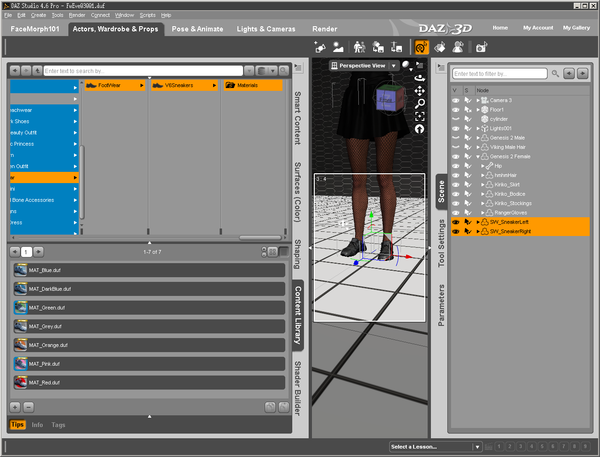This screenshot has height=457, width=600.
Task: Click the My Gallery link
Action: tap(576, 28)
